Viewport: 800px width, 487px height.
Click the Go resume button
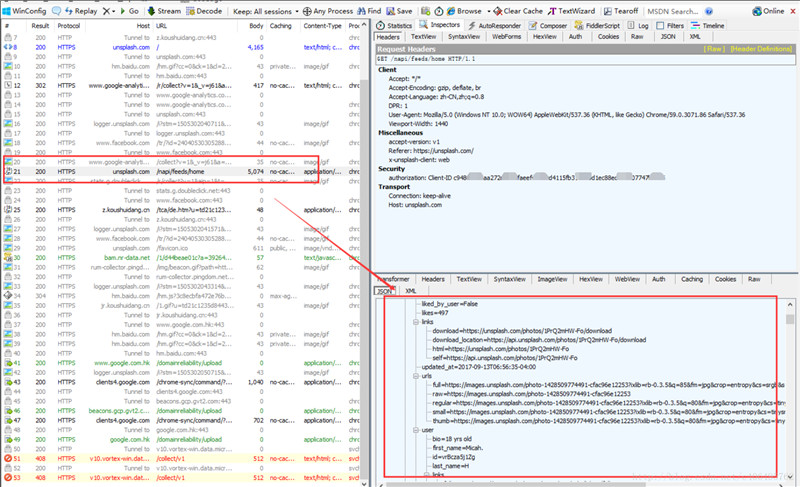129,11
